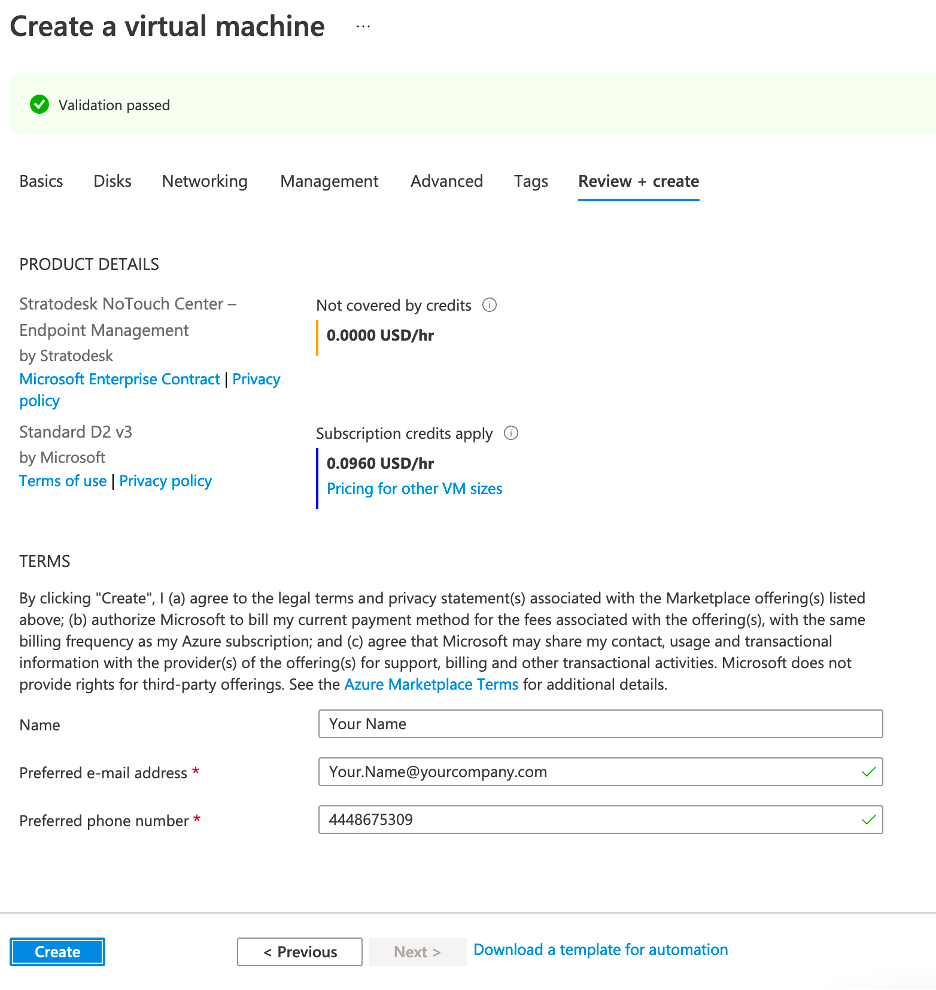
Task: Click the 0.0000 USD/hr price text
Action: pos(380,335)
